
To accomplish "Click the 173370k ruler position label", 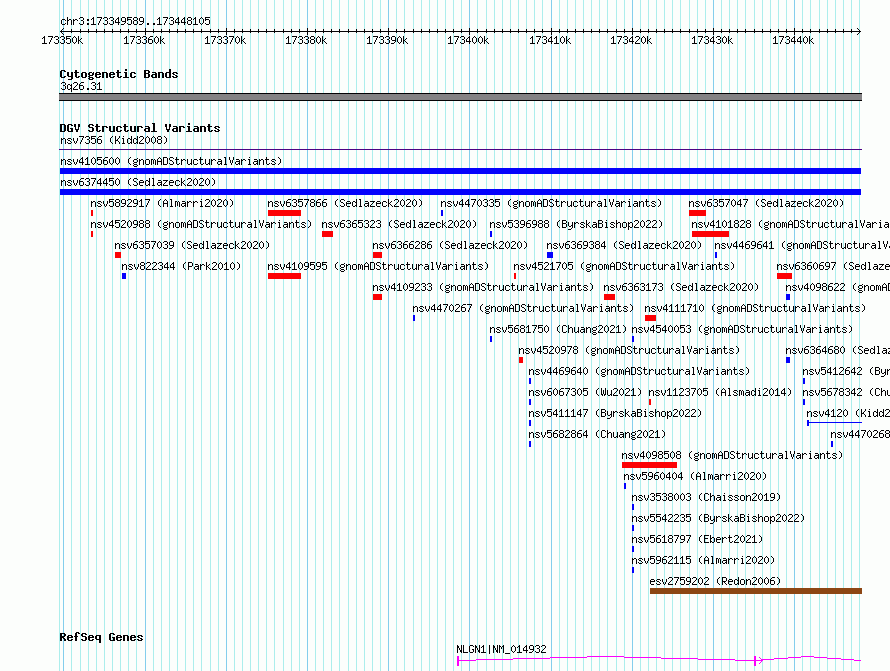I will (x=225, y=40).
